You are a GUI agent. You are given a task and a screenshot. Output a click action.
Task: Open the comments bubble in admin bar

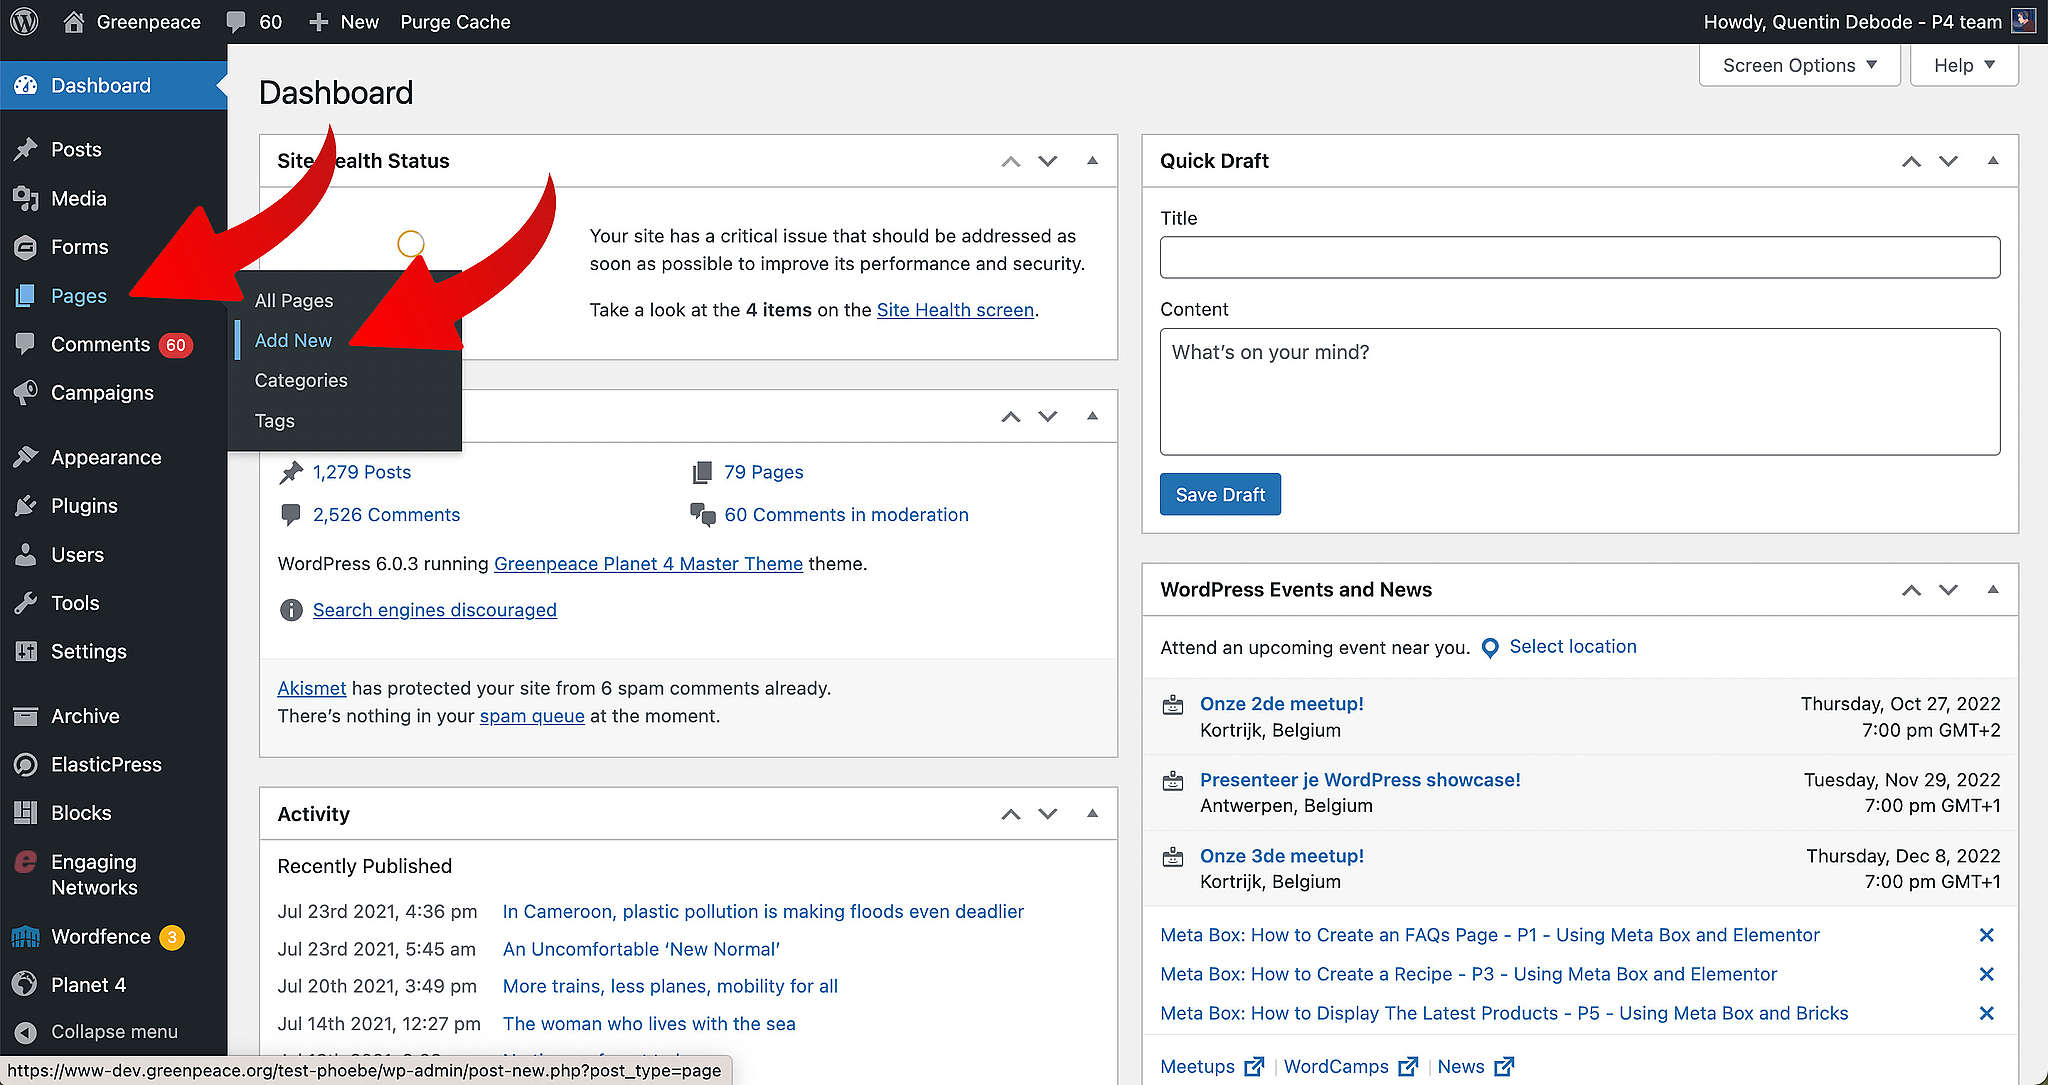pos(237,22)
